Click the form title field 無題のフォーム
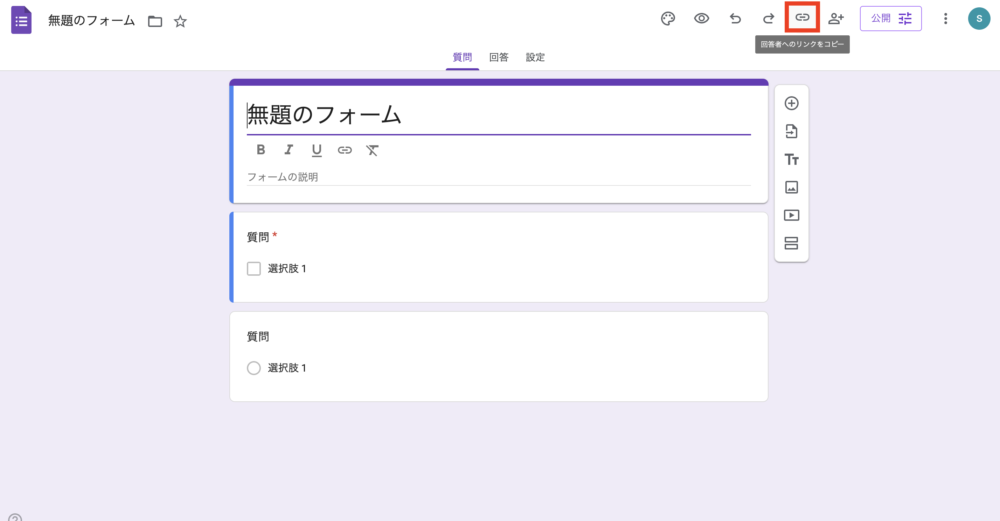 499,115
